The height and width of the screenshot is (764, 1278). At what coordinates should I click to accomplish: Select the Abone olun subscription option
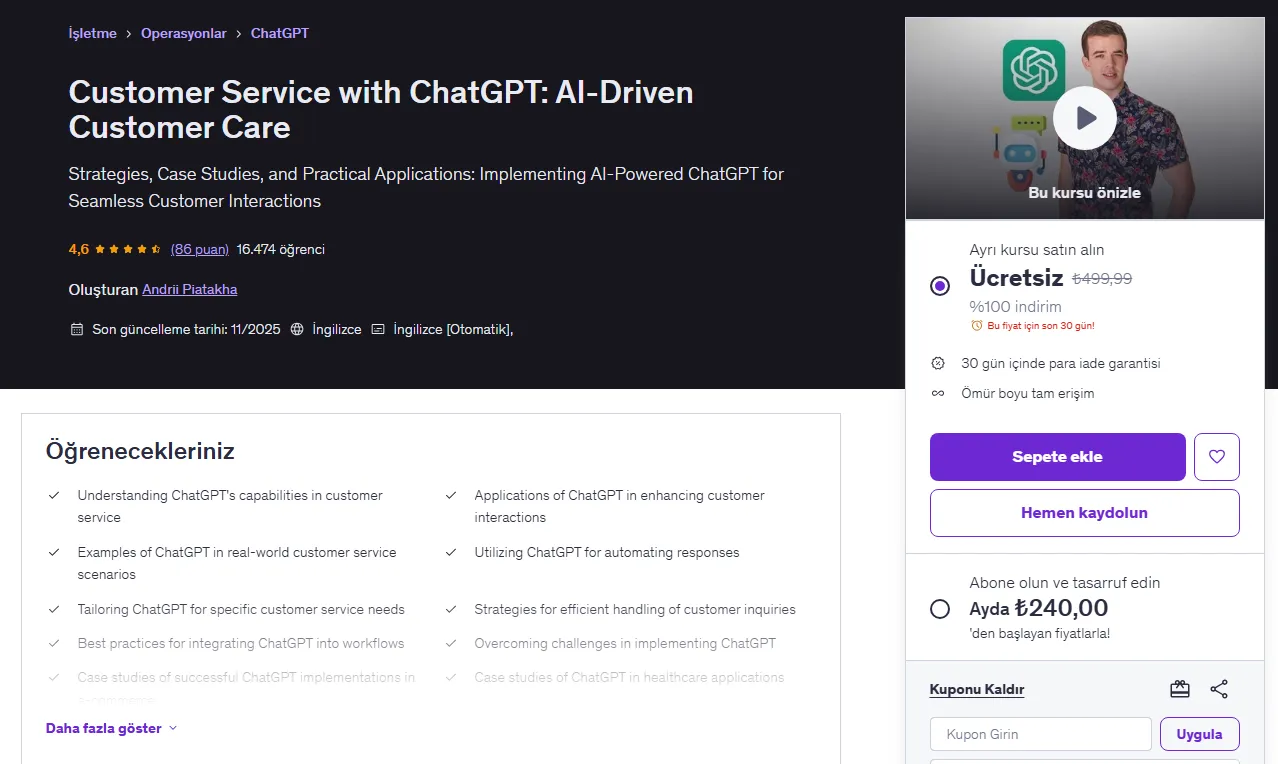[x=940, y=609]
